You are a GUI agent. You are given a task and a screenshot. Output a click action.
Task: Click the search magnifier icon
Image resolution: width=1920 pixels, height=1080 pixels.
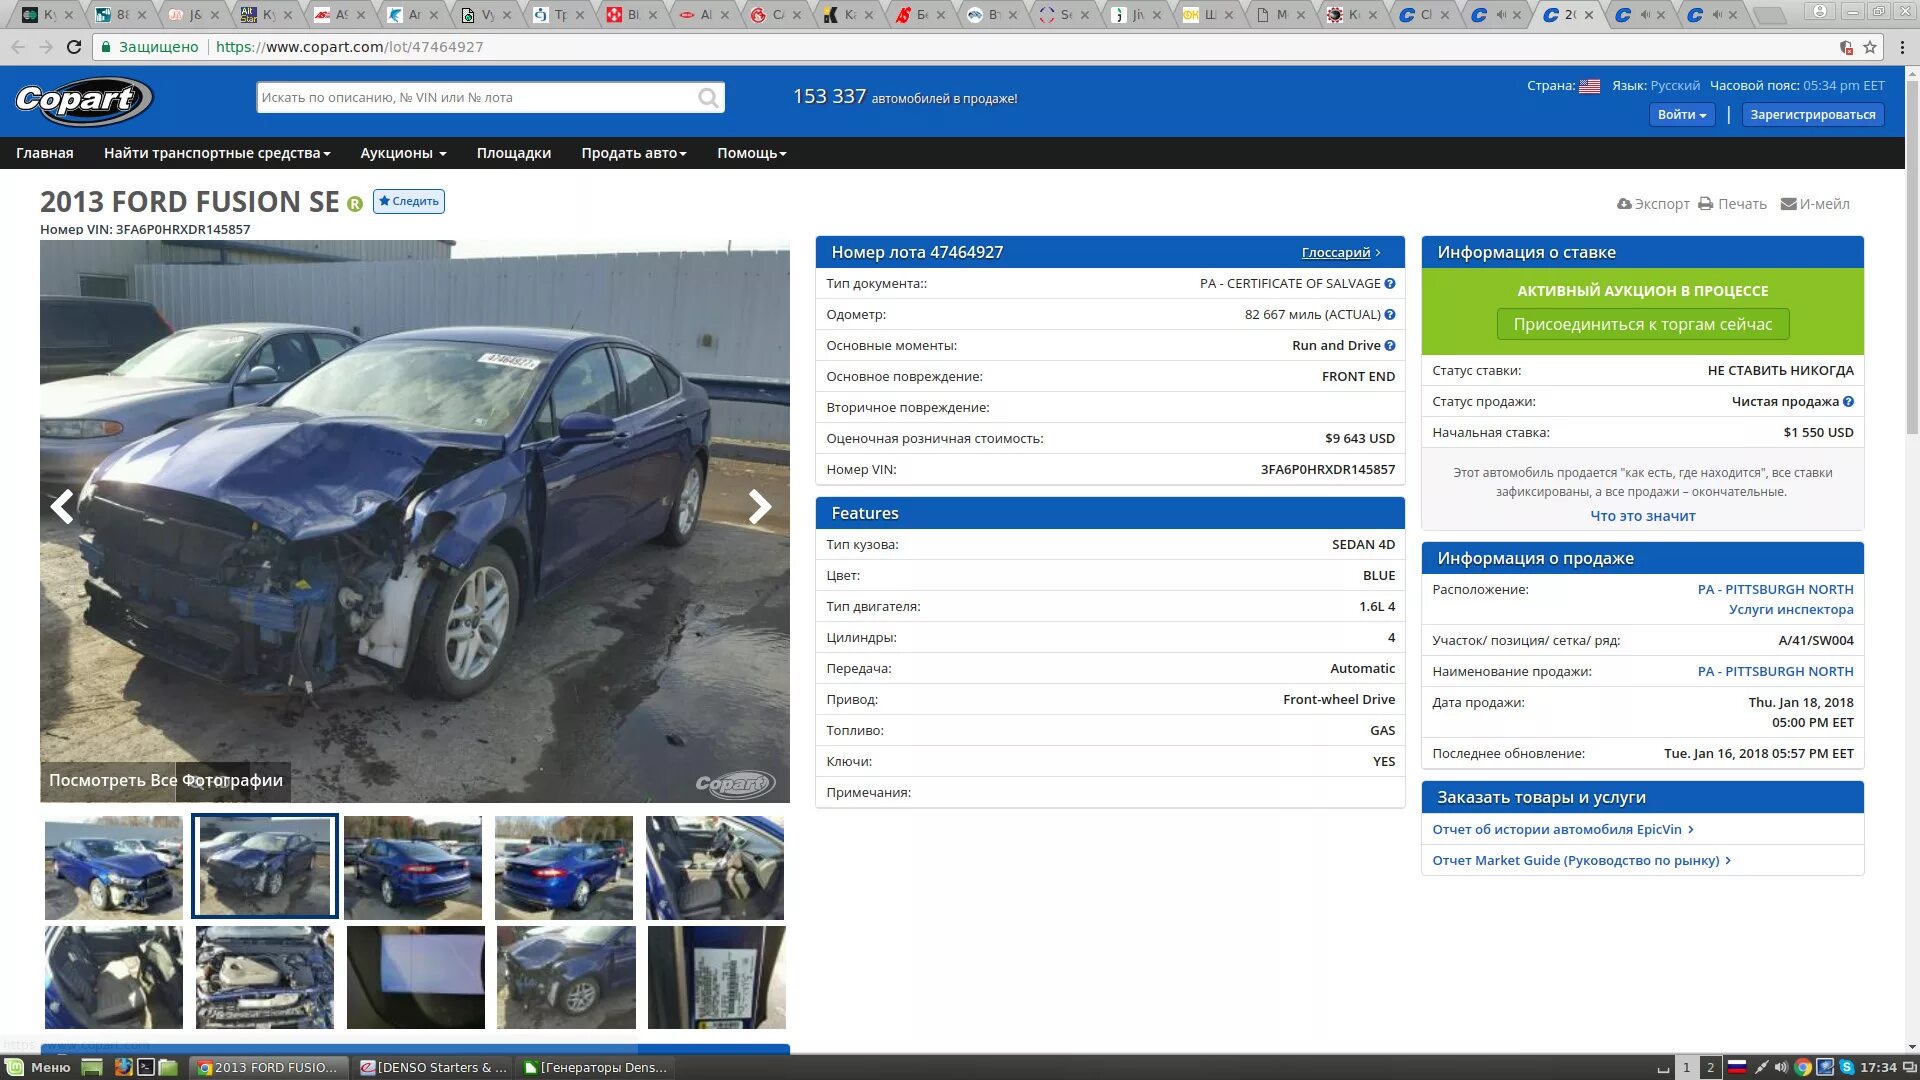pos(708,98)
